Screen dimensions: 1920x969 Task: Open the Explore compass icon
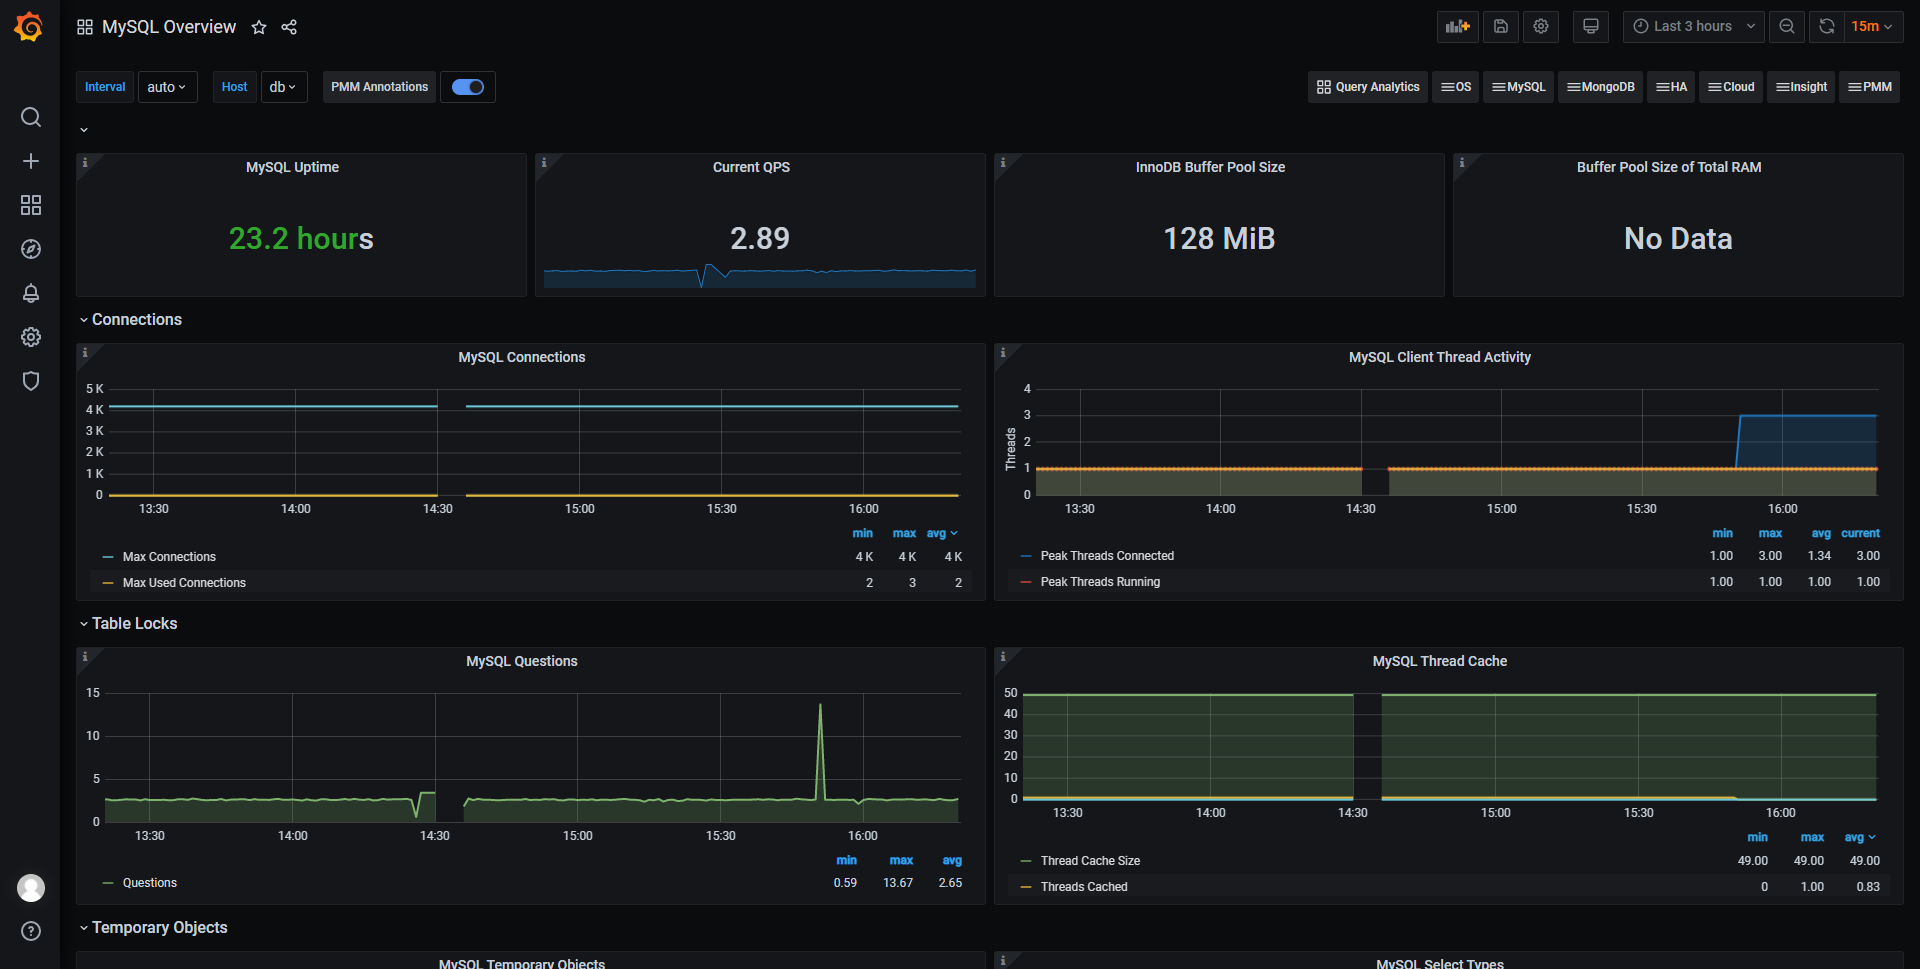[x=31, y=249]
